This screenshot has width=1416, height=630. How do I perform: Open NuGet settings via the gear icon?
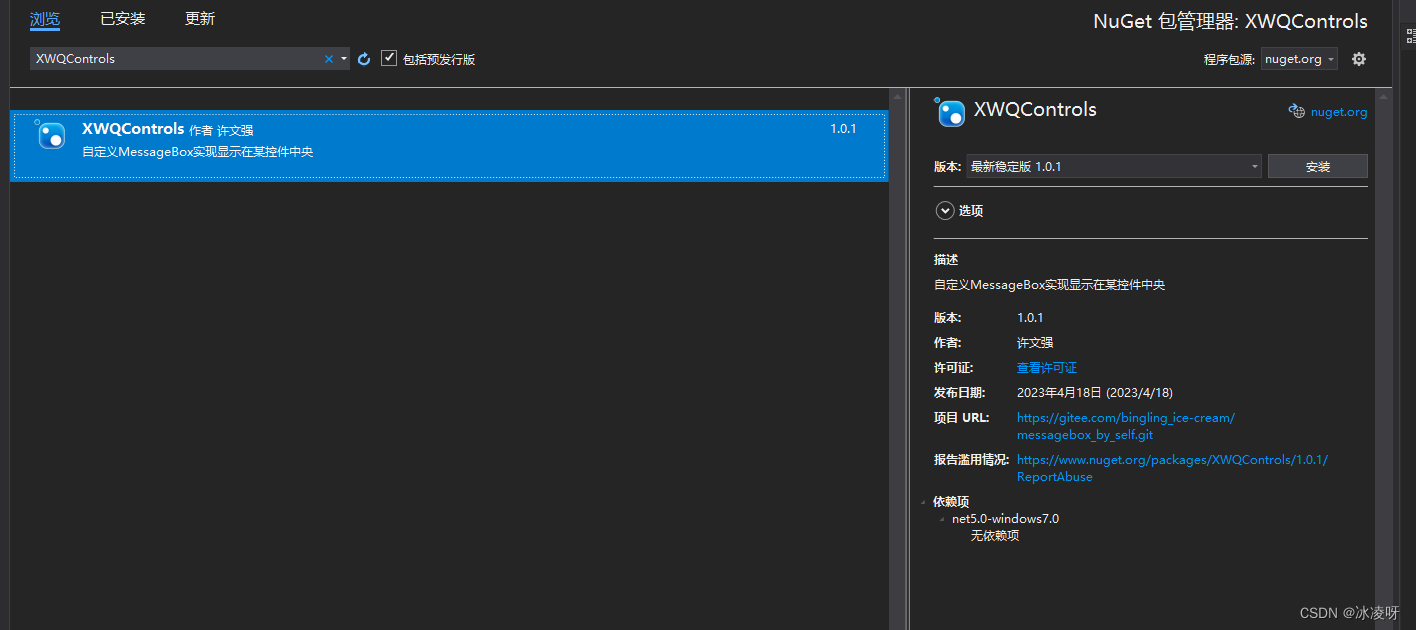coord(1358,58)
